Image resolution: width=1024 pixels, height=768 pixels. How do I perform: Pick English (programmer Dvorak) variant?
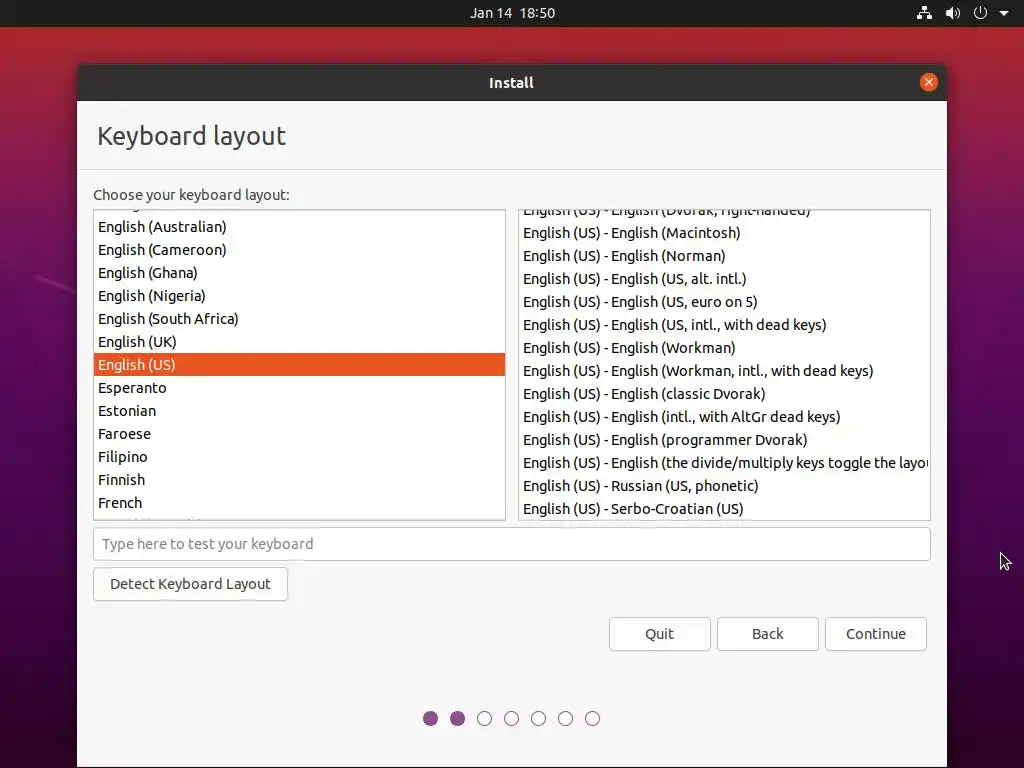pyautogui.click(x=724, y=440)
